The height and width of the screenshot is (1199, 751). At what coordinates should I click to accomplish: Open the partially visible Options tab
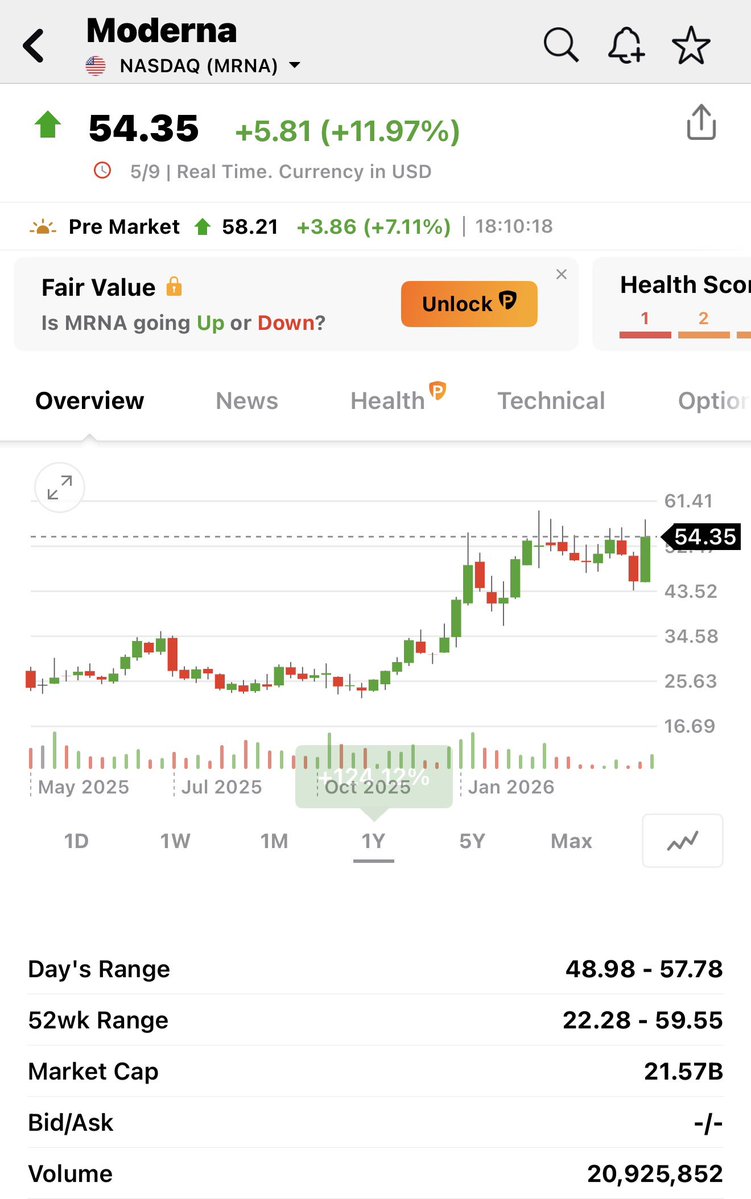coord(713,401)
